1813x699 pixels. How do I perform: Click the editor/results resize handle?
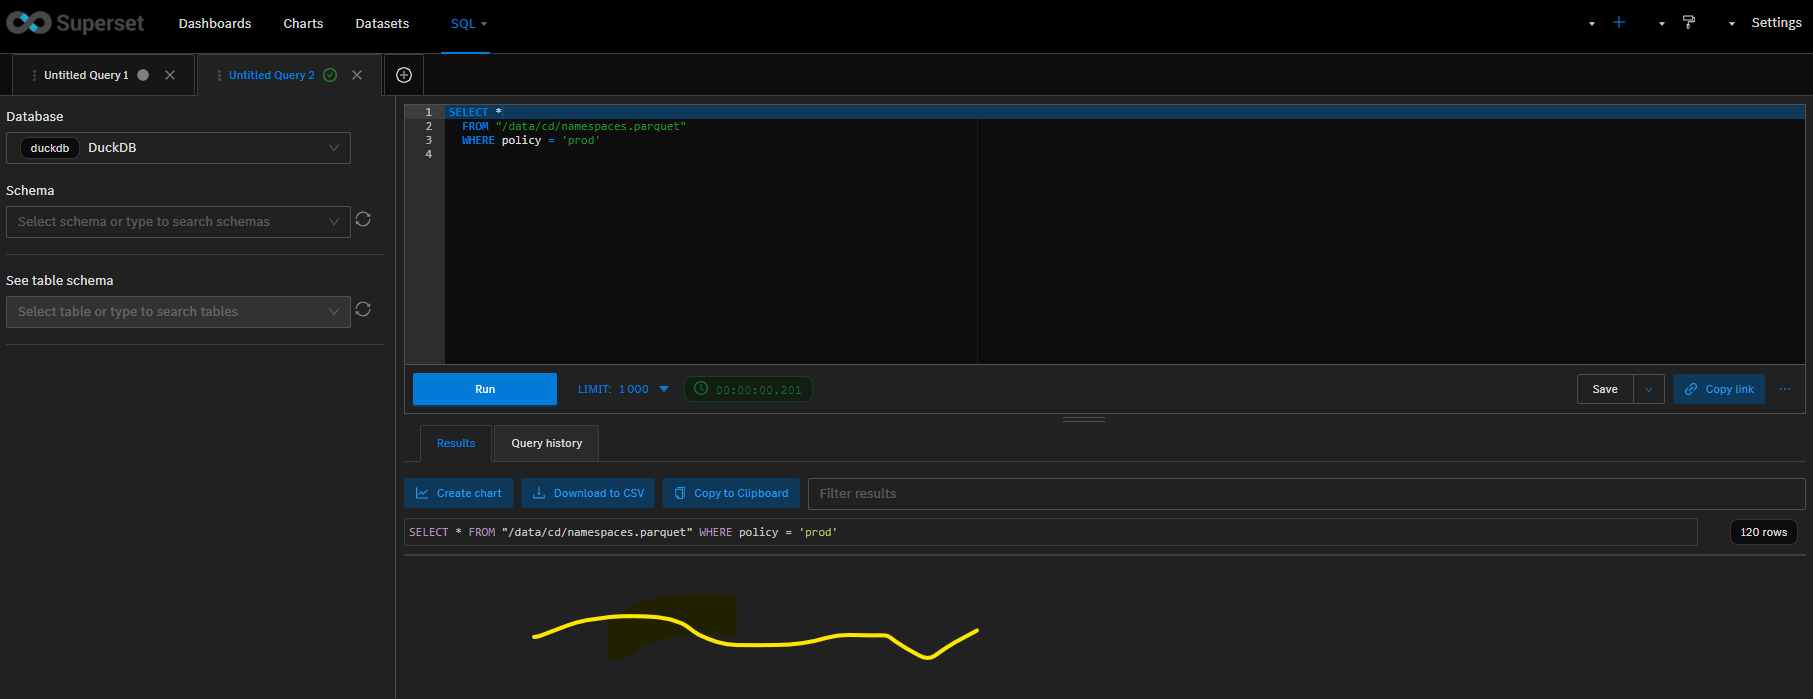pyautogui.click(x=1084, y=419)
